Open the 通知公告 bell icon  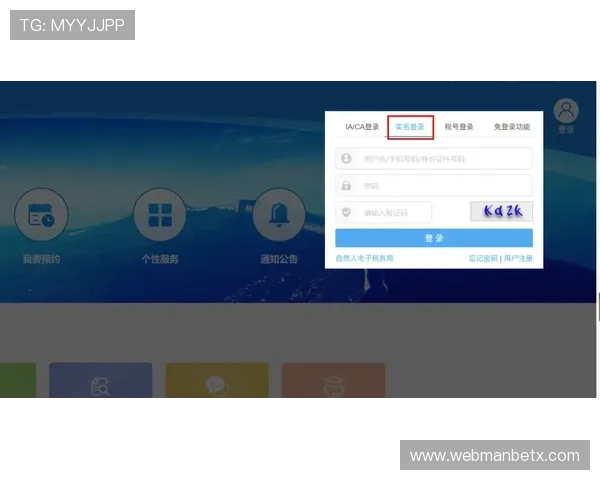[279, 215]
